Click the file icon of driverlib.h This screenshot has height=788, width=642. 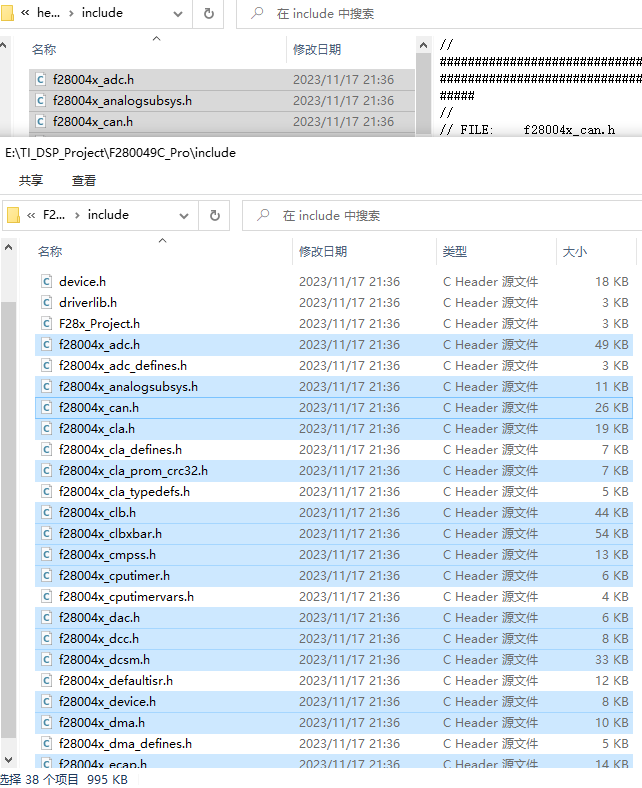click(x=46, y=303)
